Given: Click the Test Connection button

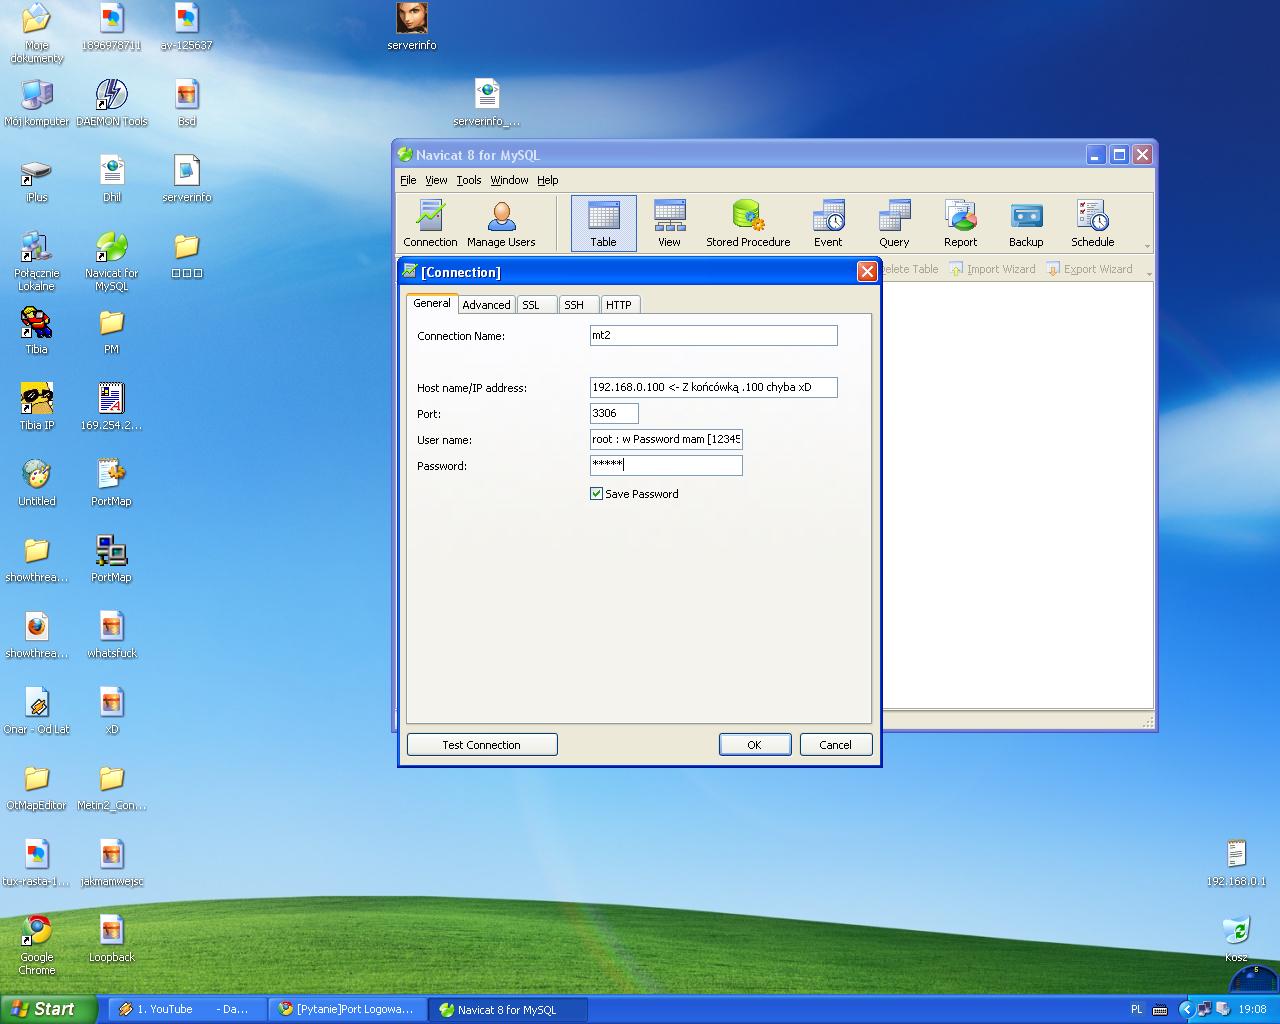Looking at the screenshot, I should click(x=482, y=745).
